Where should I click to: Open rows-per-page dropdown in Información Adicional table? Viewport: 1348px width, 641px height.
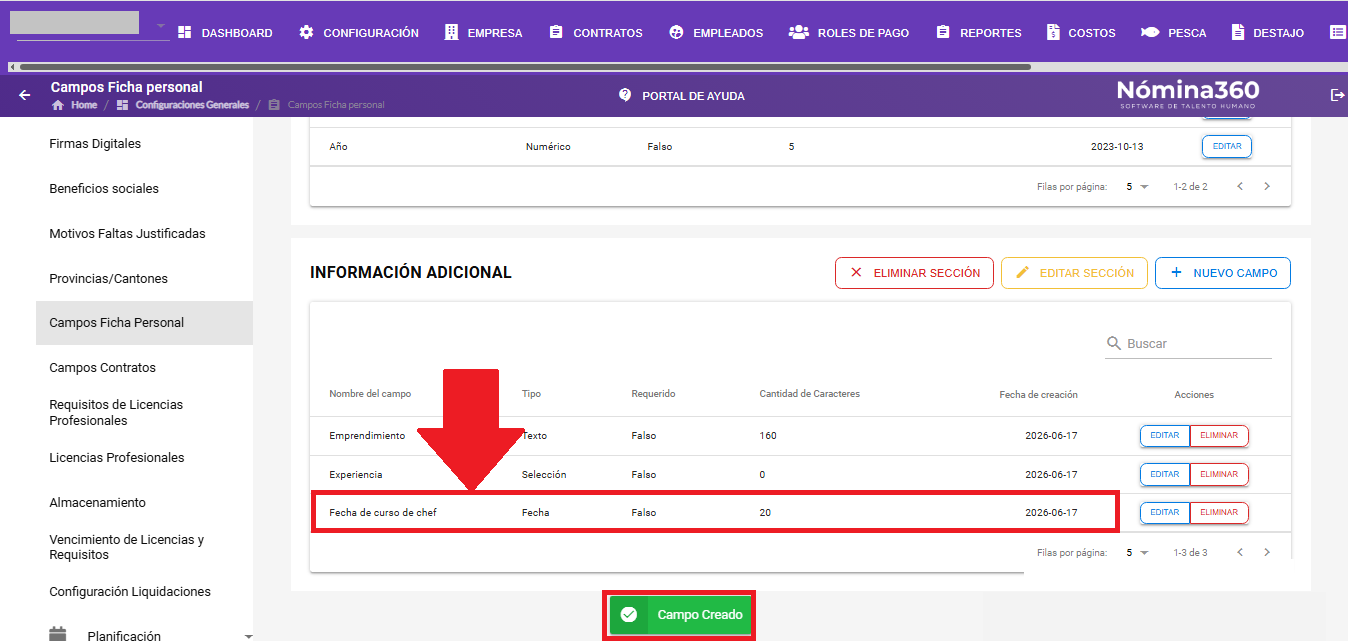pyautogui.click(x=1138, y=553)
